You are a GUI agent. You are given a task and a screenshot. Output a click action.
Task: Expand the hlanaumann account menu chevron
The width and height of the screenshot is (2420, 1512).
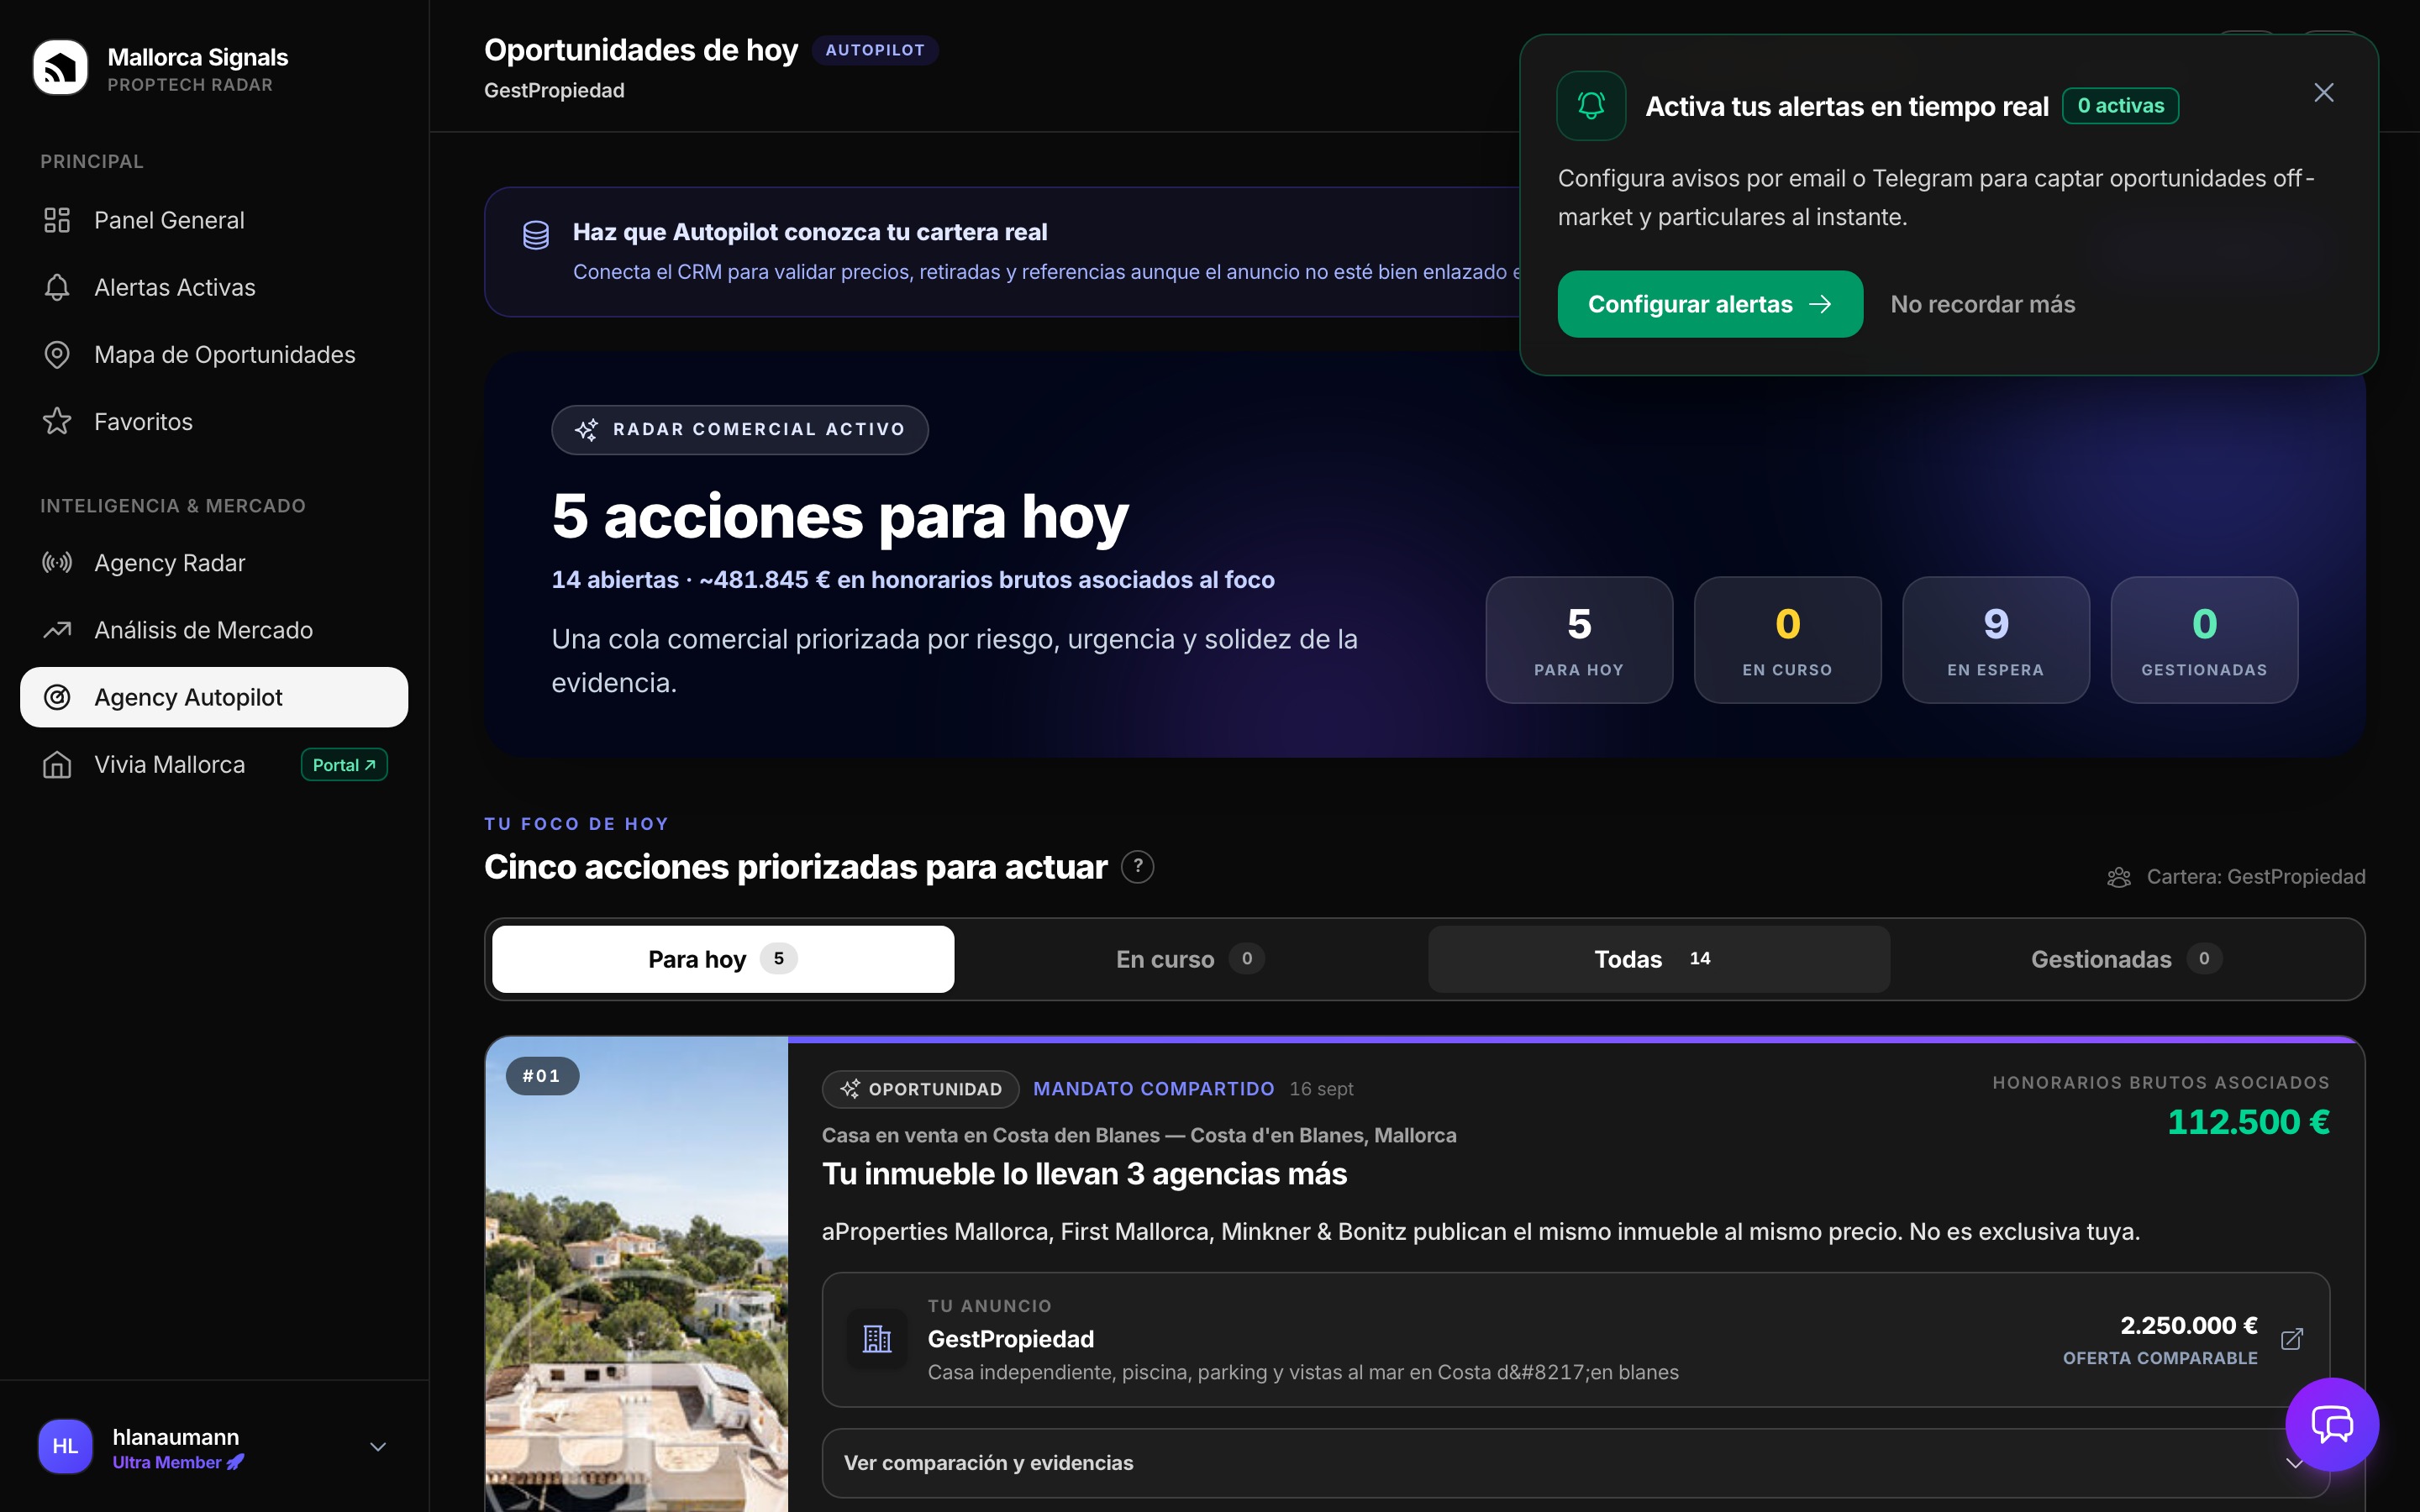coord(378,1447)
